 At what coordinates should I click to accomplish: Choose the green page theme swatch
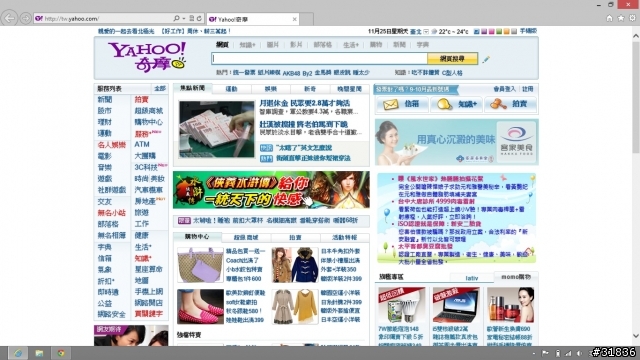[499, 31]
